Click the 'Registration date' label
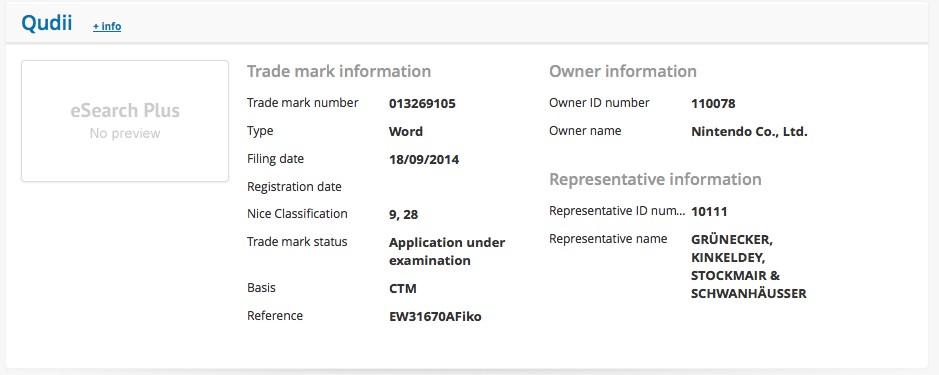 click(294, 187)
